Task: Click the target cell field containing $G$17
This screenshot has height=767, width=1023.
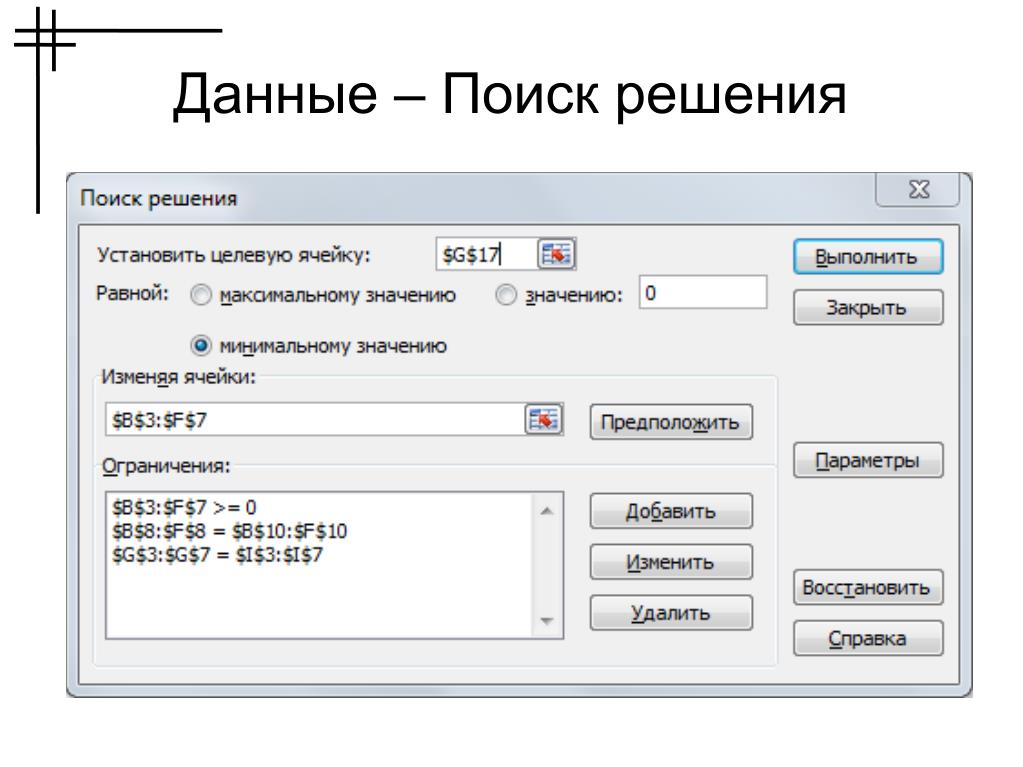Action: (484, 256)
